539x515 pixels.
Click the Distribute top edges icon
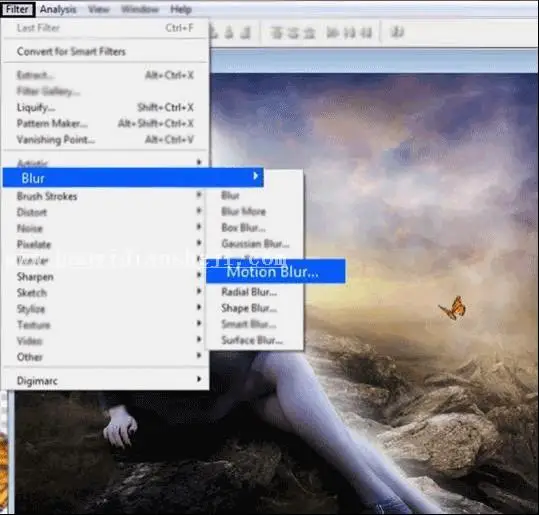point(276,33)
